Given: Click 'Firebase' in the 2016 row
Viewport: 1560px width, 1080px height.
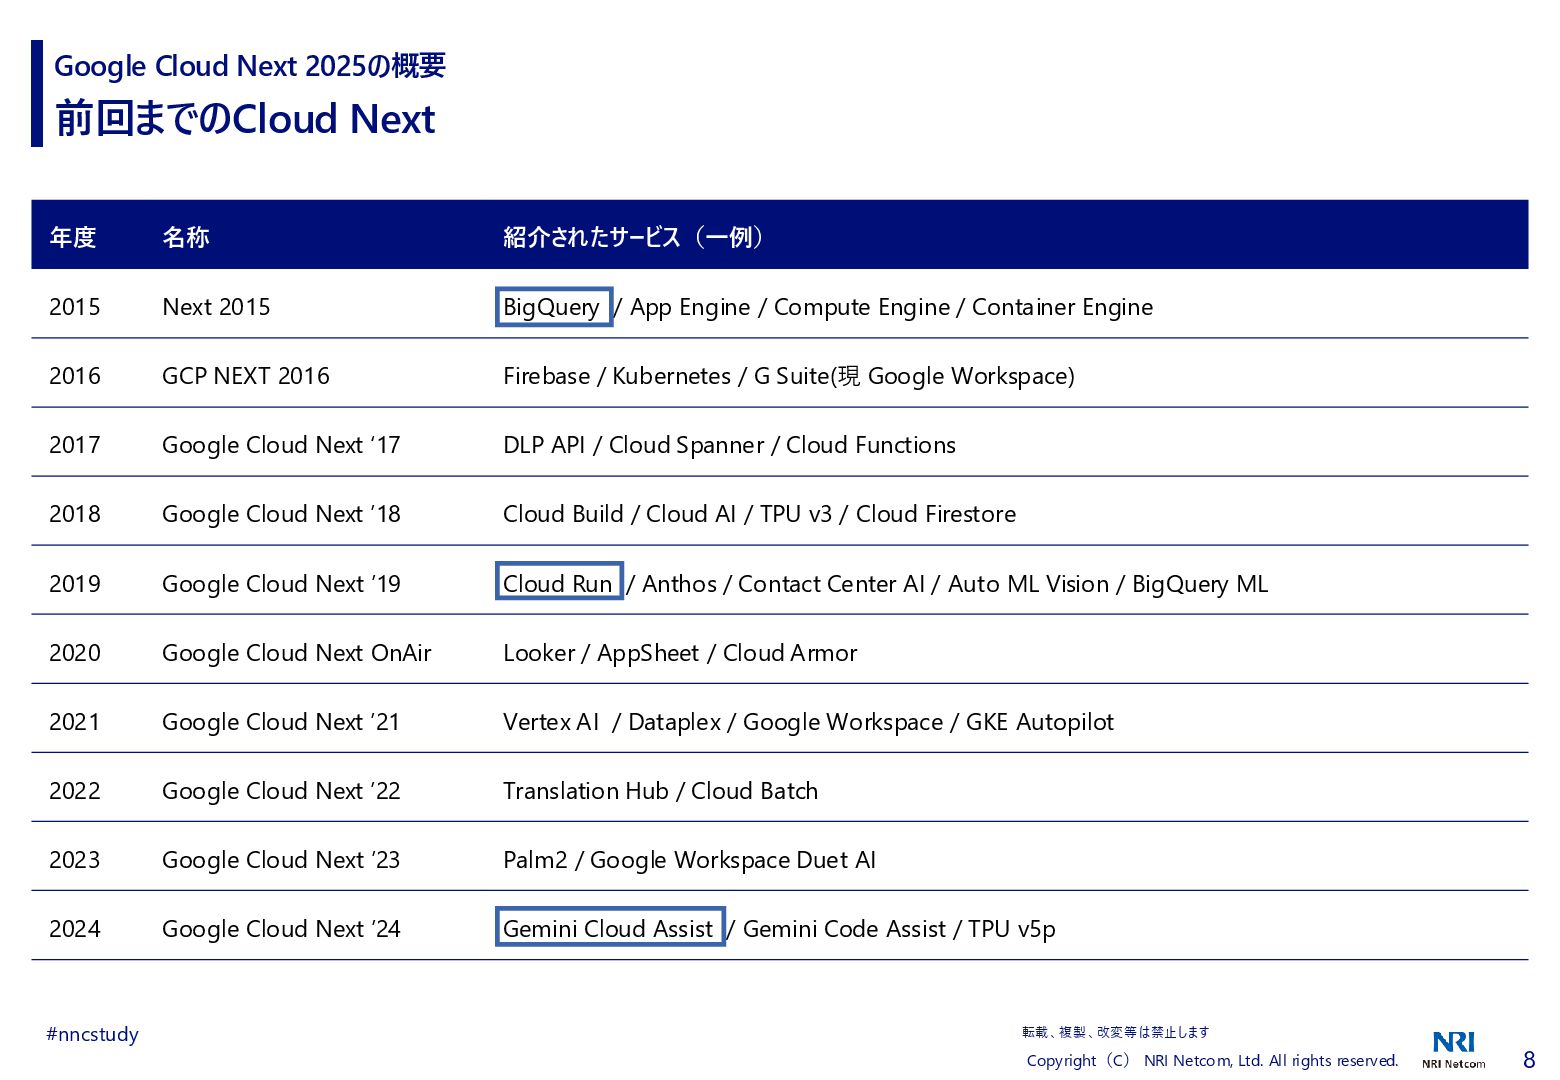Looking at the screenshot, I should point(547,376).
